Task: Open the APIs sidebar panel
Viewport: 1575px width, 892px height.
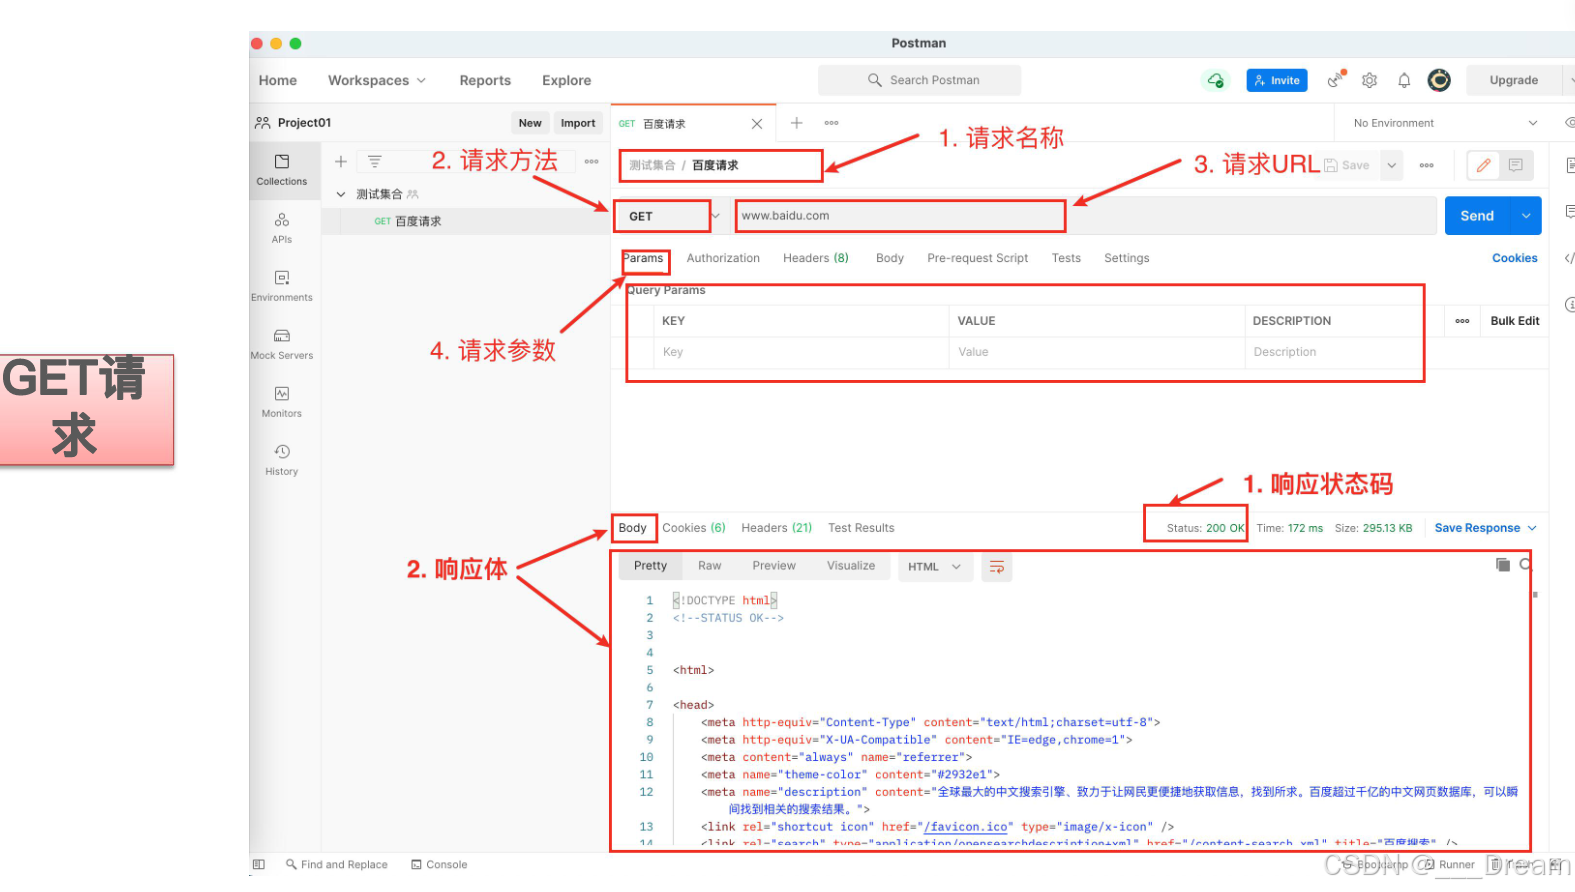Action: (x=281, y=228)
